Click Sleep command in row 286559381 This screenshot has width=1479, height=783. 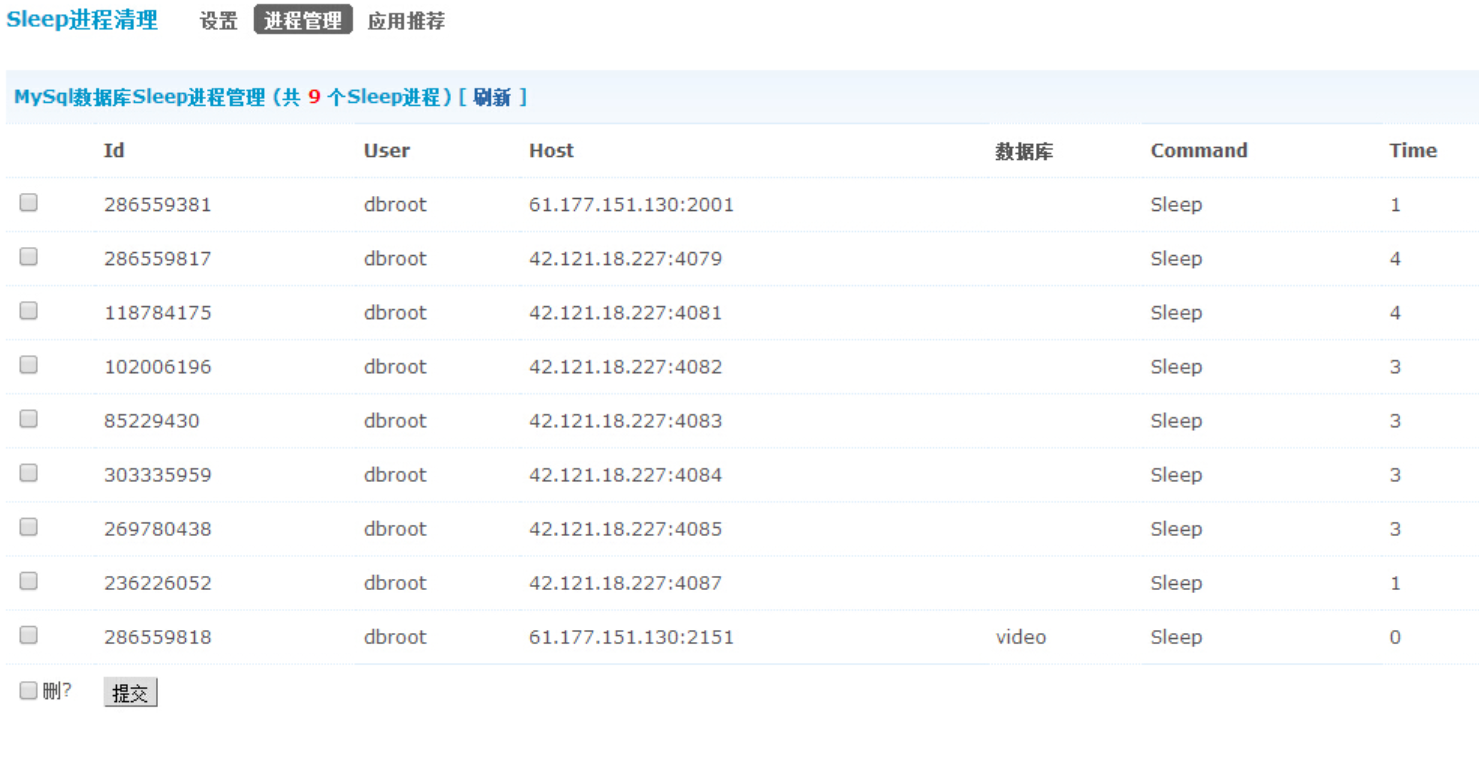(1176, 205)
